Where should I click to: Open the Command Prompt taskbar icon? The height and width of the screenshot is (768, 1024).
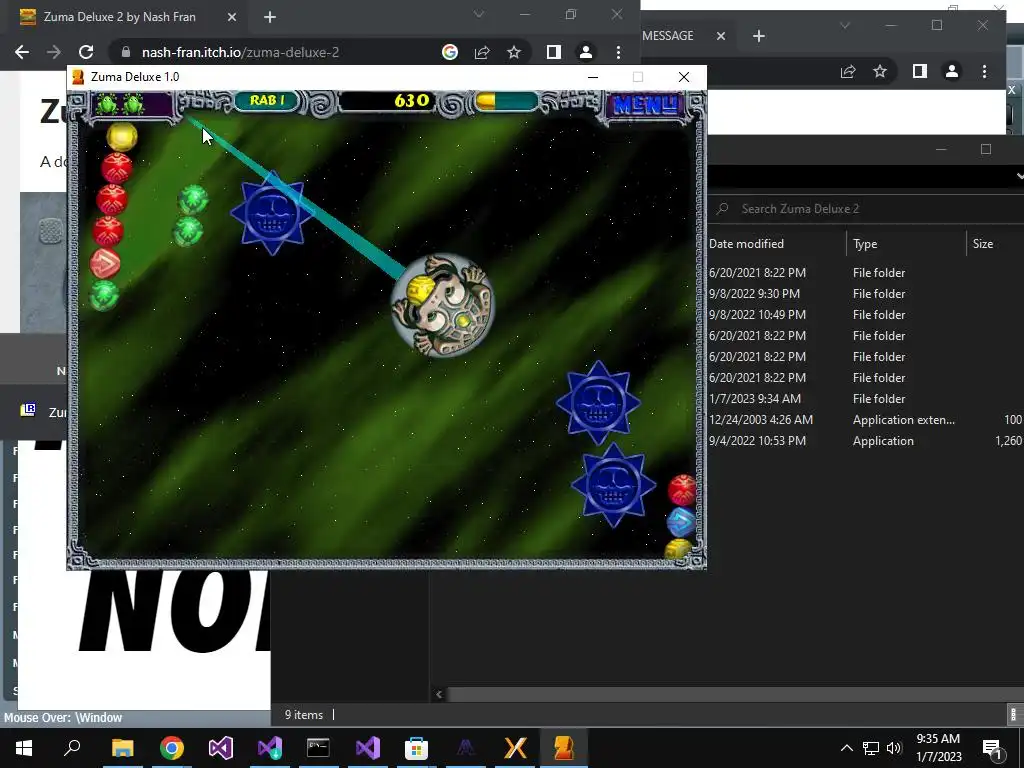(318, 748)
